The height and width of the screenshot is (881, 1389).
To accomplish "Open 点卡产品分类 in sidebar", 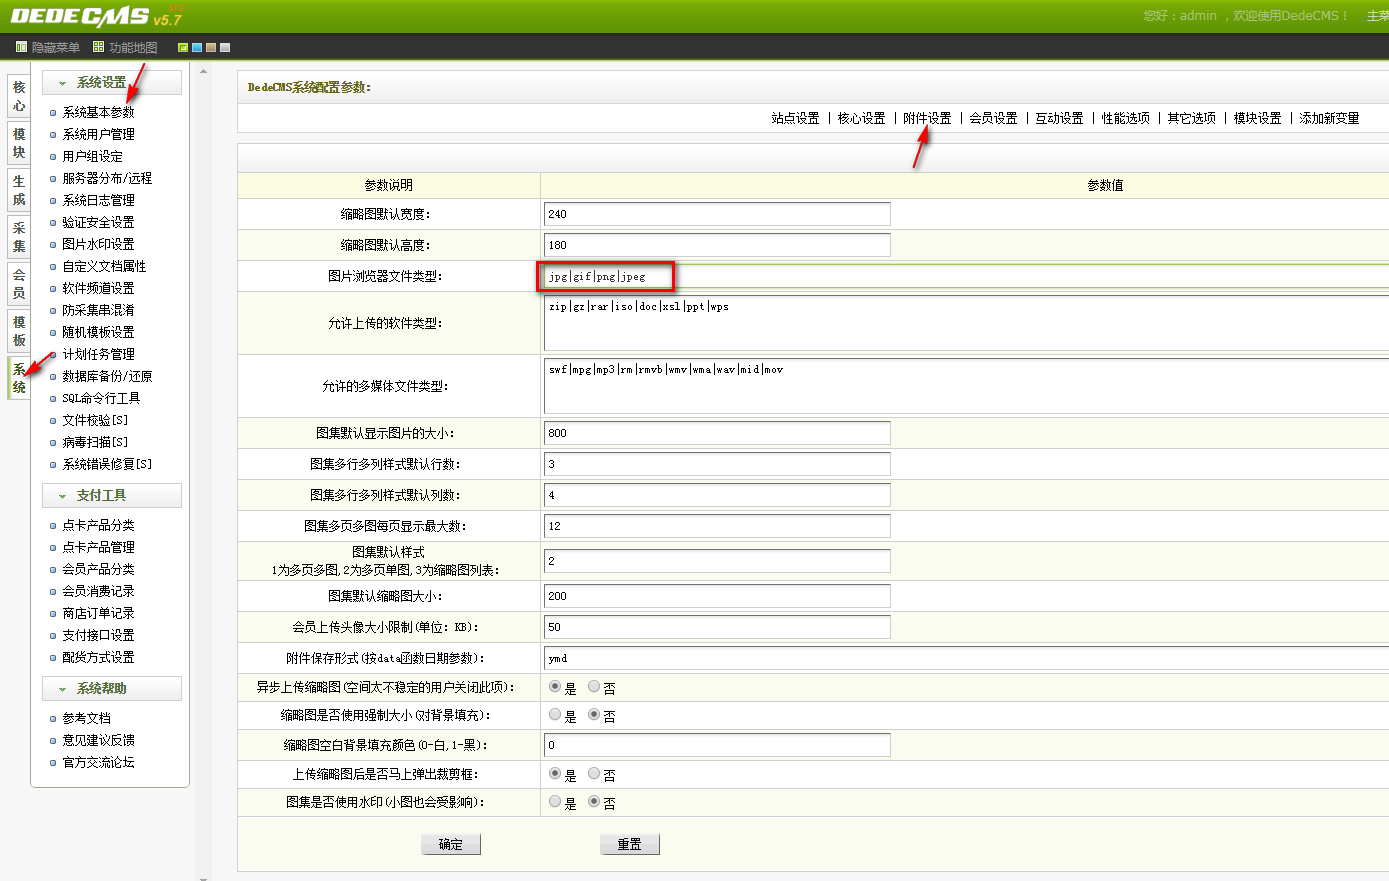I will pyautogui.click(x=98, y=525).
